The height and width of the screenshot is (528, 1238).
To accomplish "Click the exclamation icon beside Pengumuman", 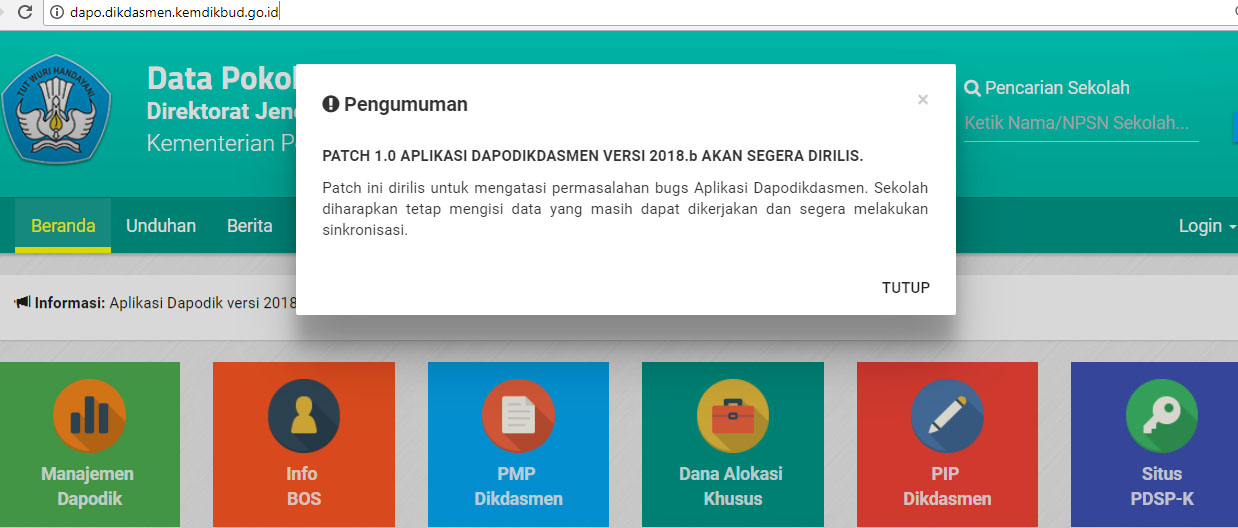I will [x=331, y=104].
